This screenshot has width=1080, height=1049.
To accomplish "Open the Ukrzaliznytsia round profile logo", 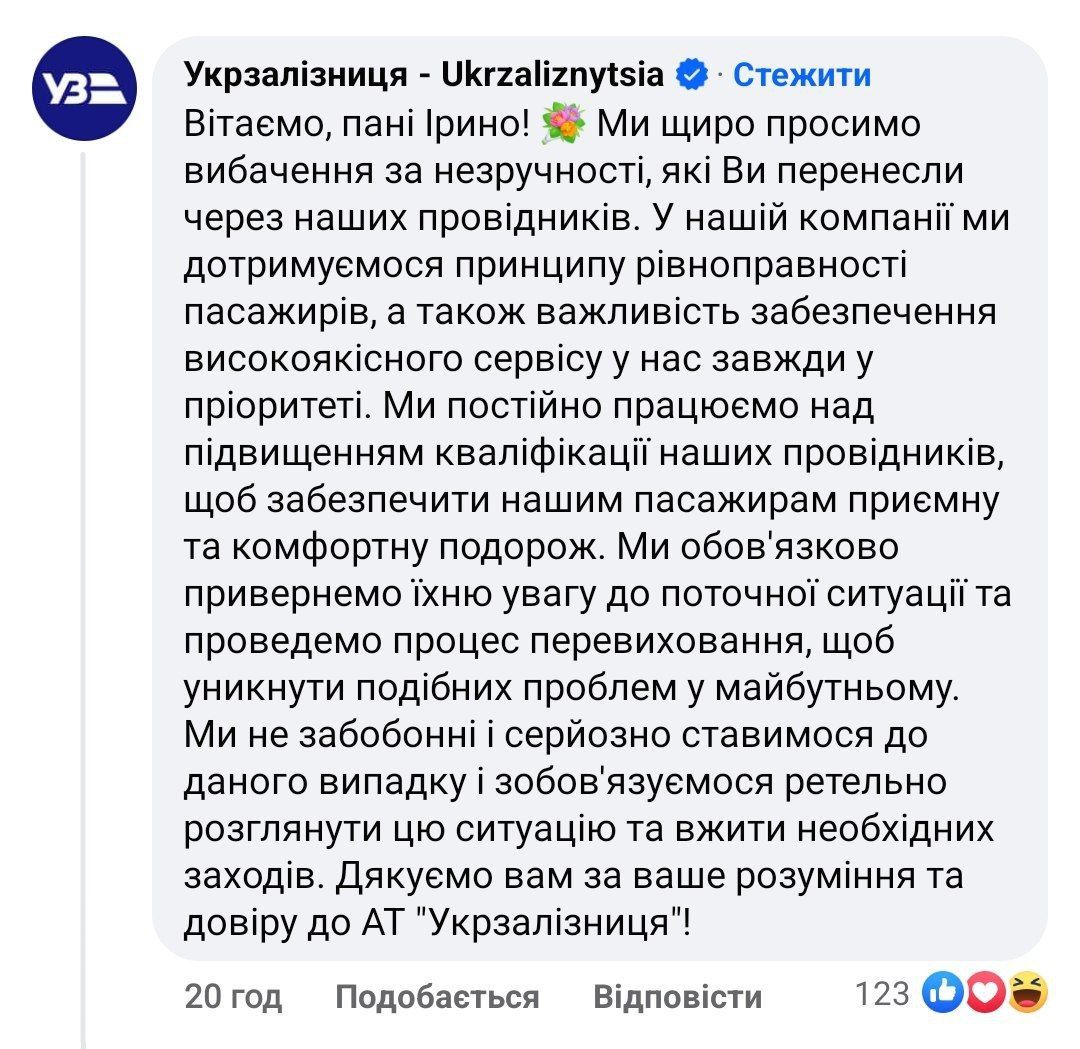I will pyautogui.click(x=83, y=88).
